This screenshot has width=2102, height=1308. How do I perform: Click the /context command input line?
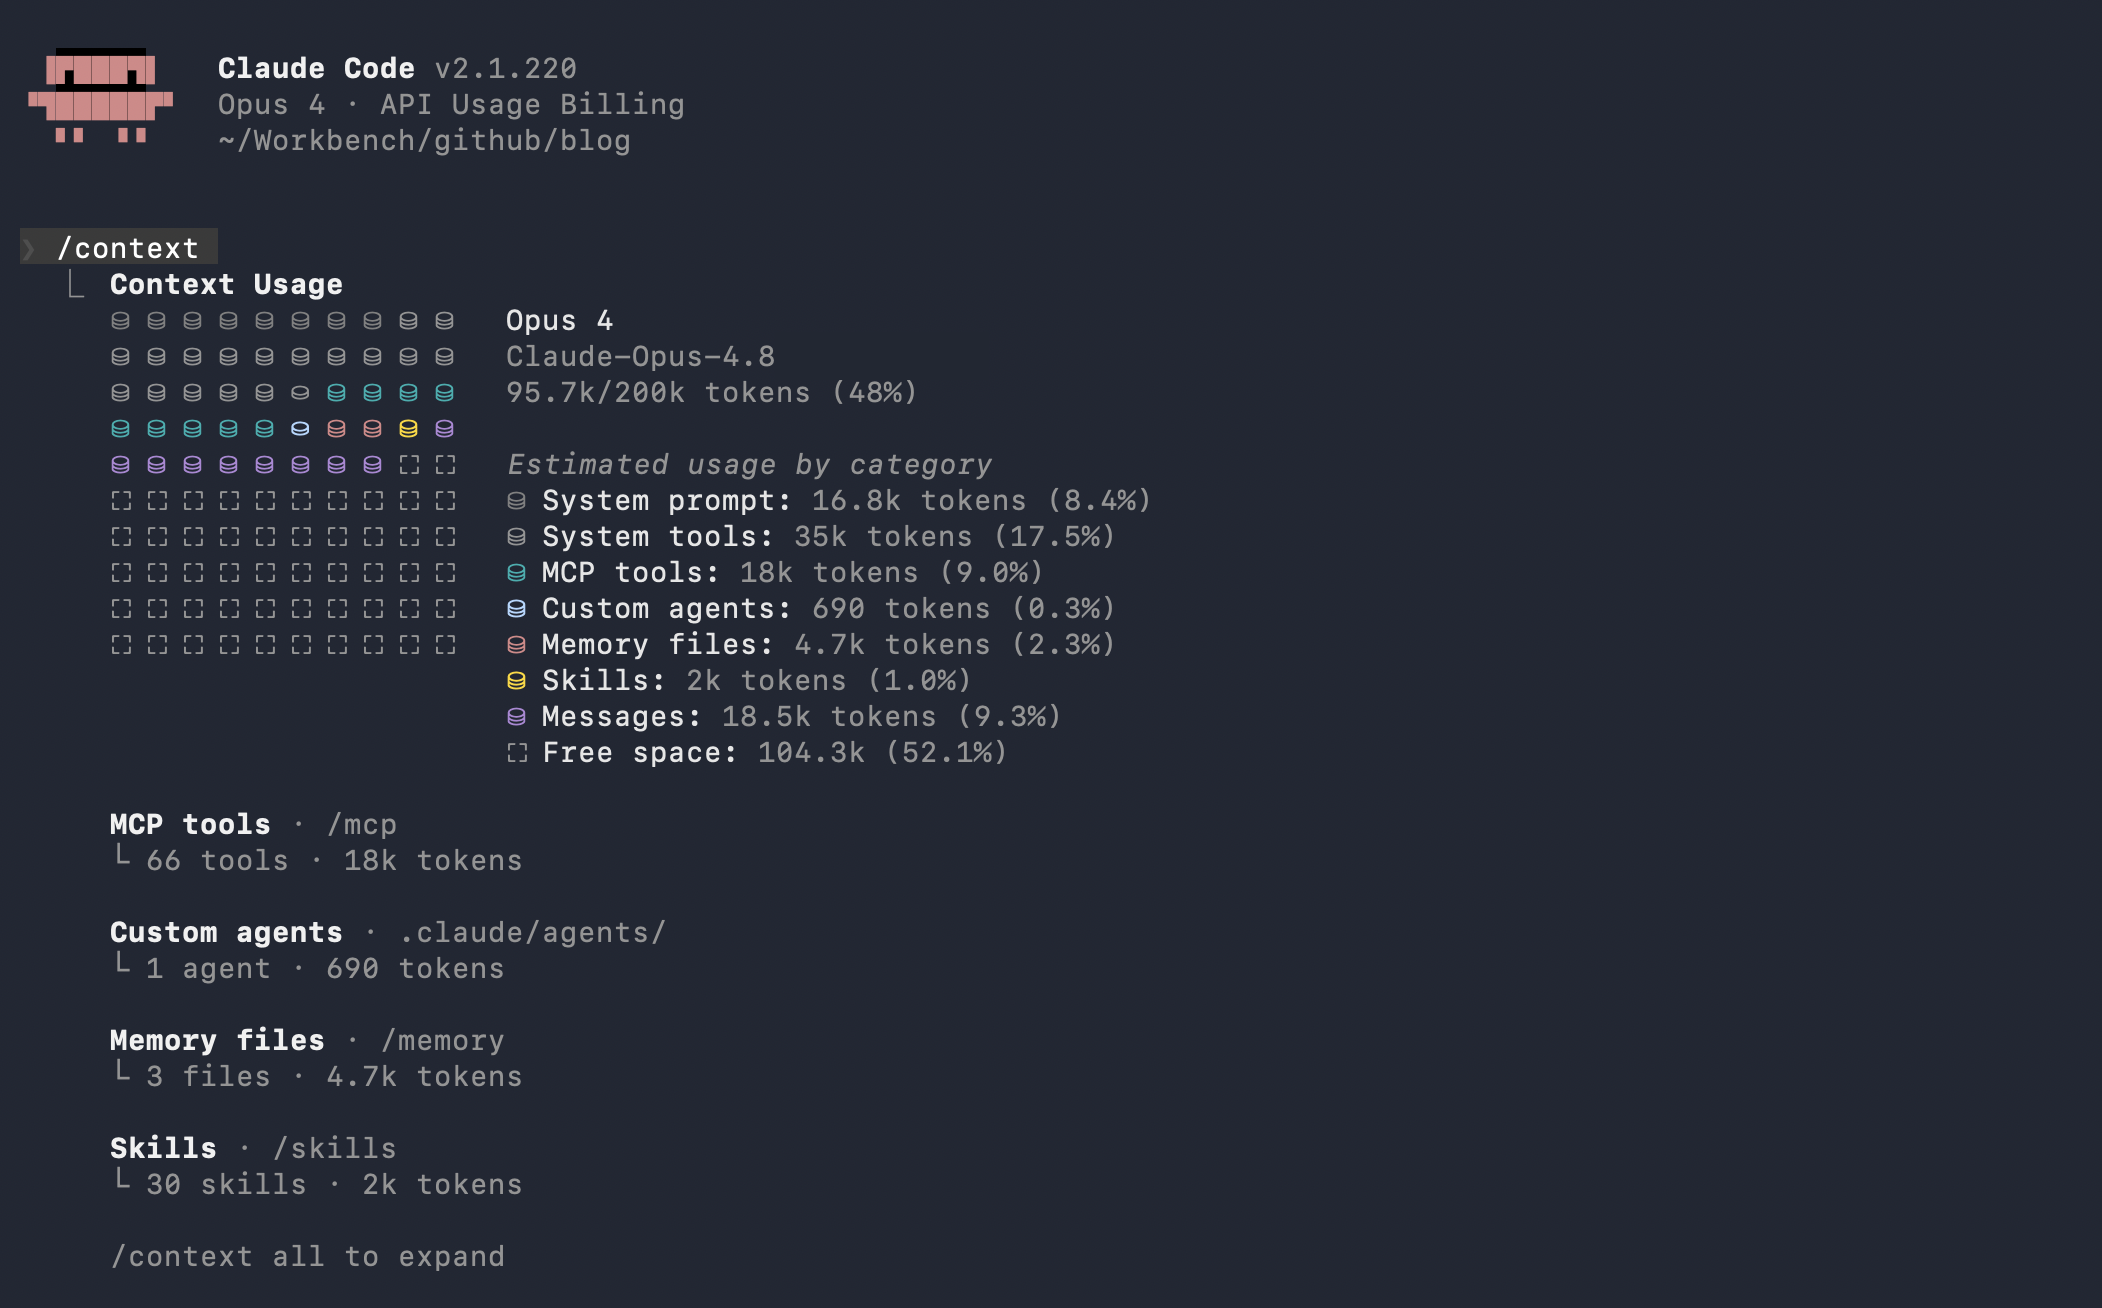click(x=119, y=247)
